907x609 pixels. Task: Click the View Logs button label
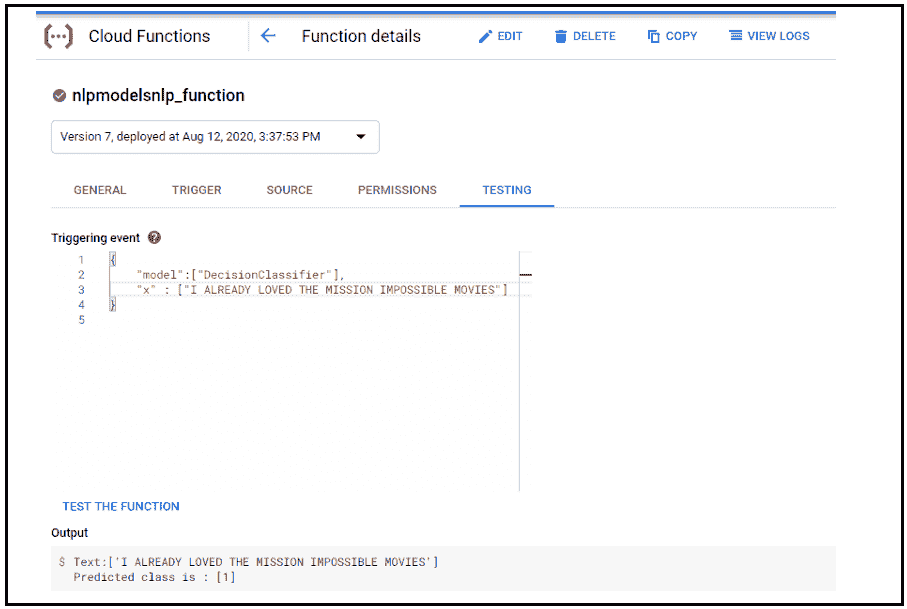pyautogui.click(x=778, y=36)
